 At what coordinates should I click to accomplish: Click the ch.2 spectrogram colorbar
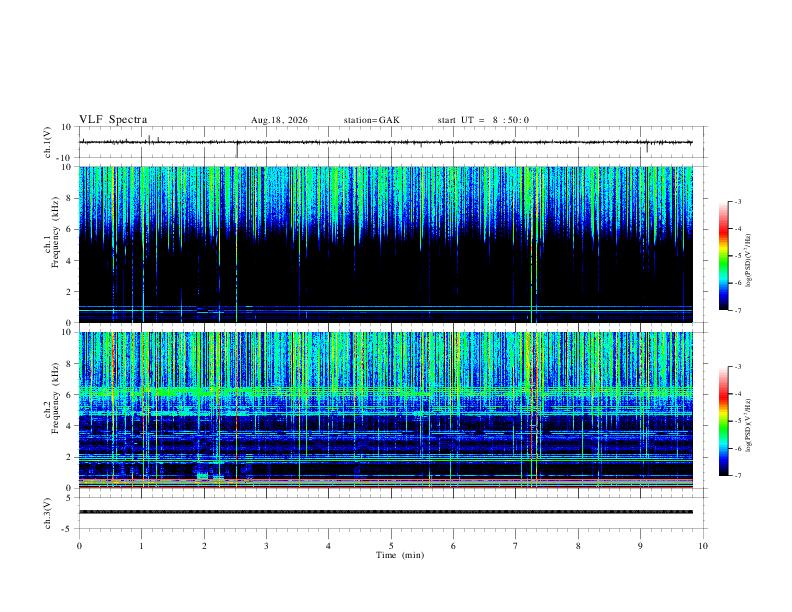723,421
